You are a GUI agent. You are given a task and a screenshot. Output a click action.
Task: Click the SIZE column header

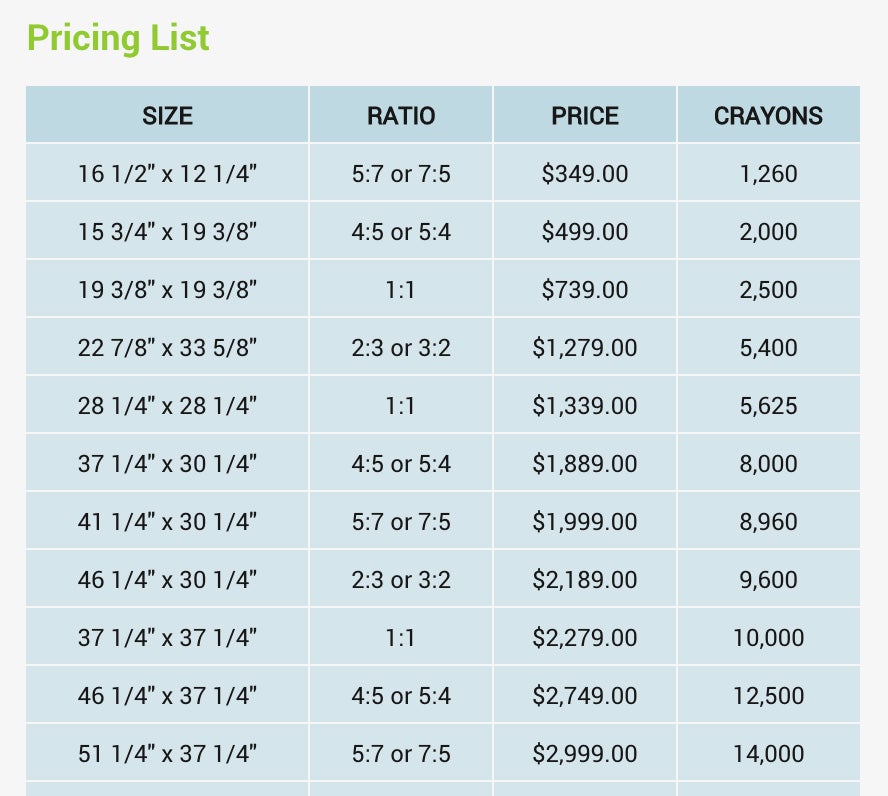coord(167,116)
